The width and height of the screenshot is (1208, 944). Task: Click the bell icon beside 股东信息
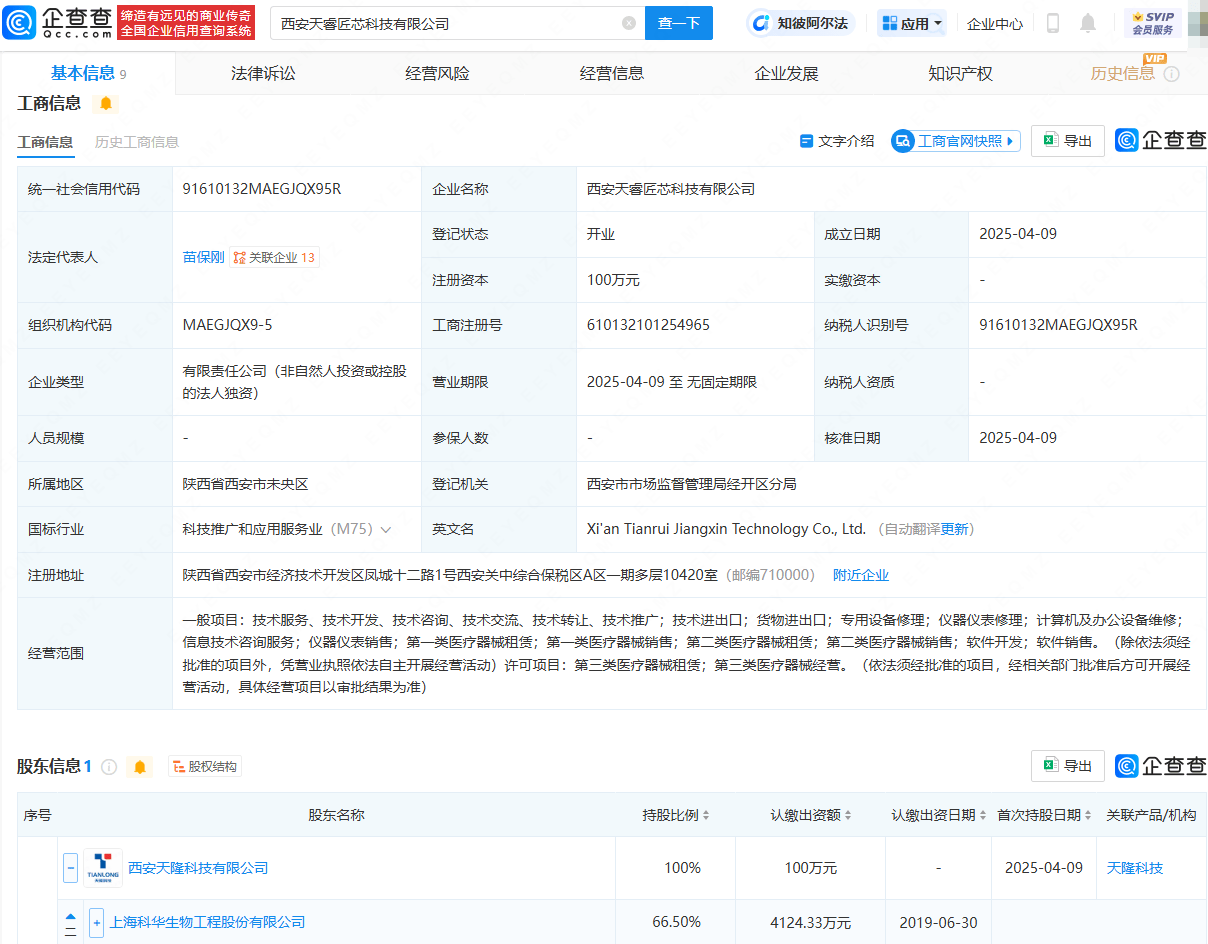140,767
